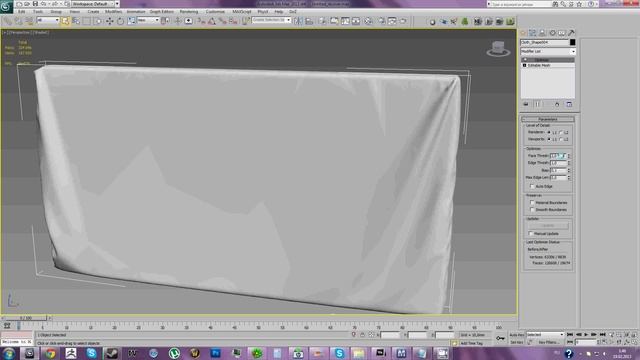The width and height of the screenshot is (640, 360).
Task: Toggle the Snaps toggle icon
Action: 201,21
